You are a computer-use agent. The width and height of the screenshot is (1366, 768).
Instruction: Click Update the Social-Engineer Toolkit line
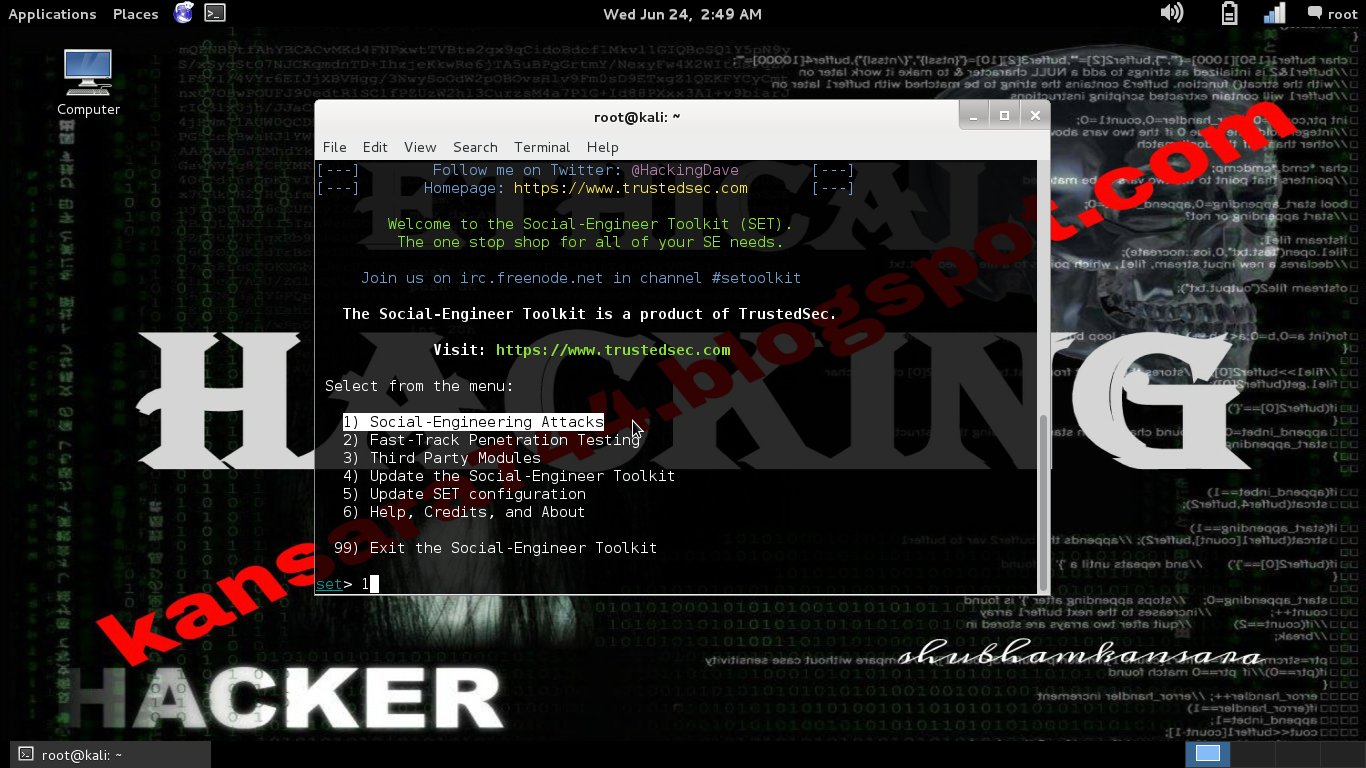(x=508, y=476)
